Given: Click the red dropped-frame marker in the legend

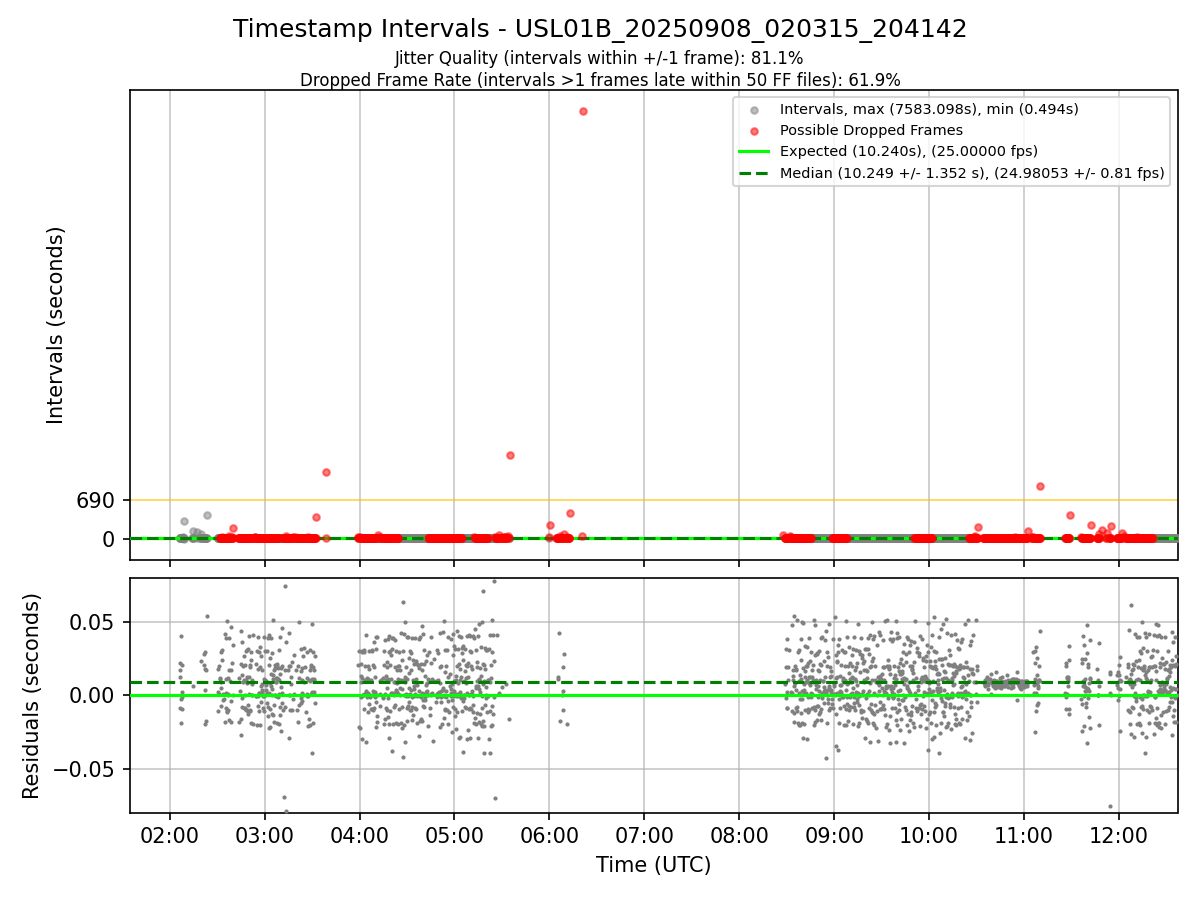Looking at the screenshot, I should click(754, 131).
